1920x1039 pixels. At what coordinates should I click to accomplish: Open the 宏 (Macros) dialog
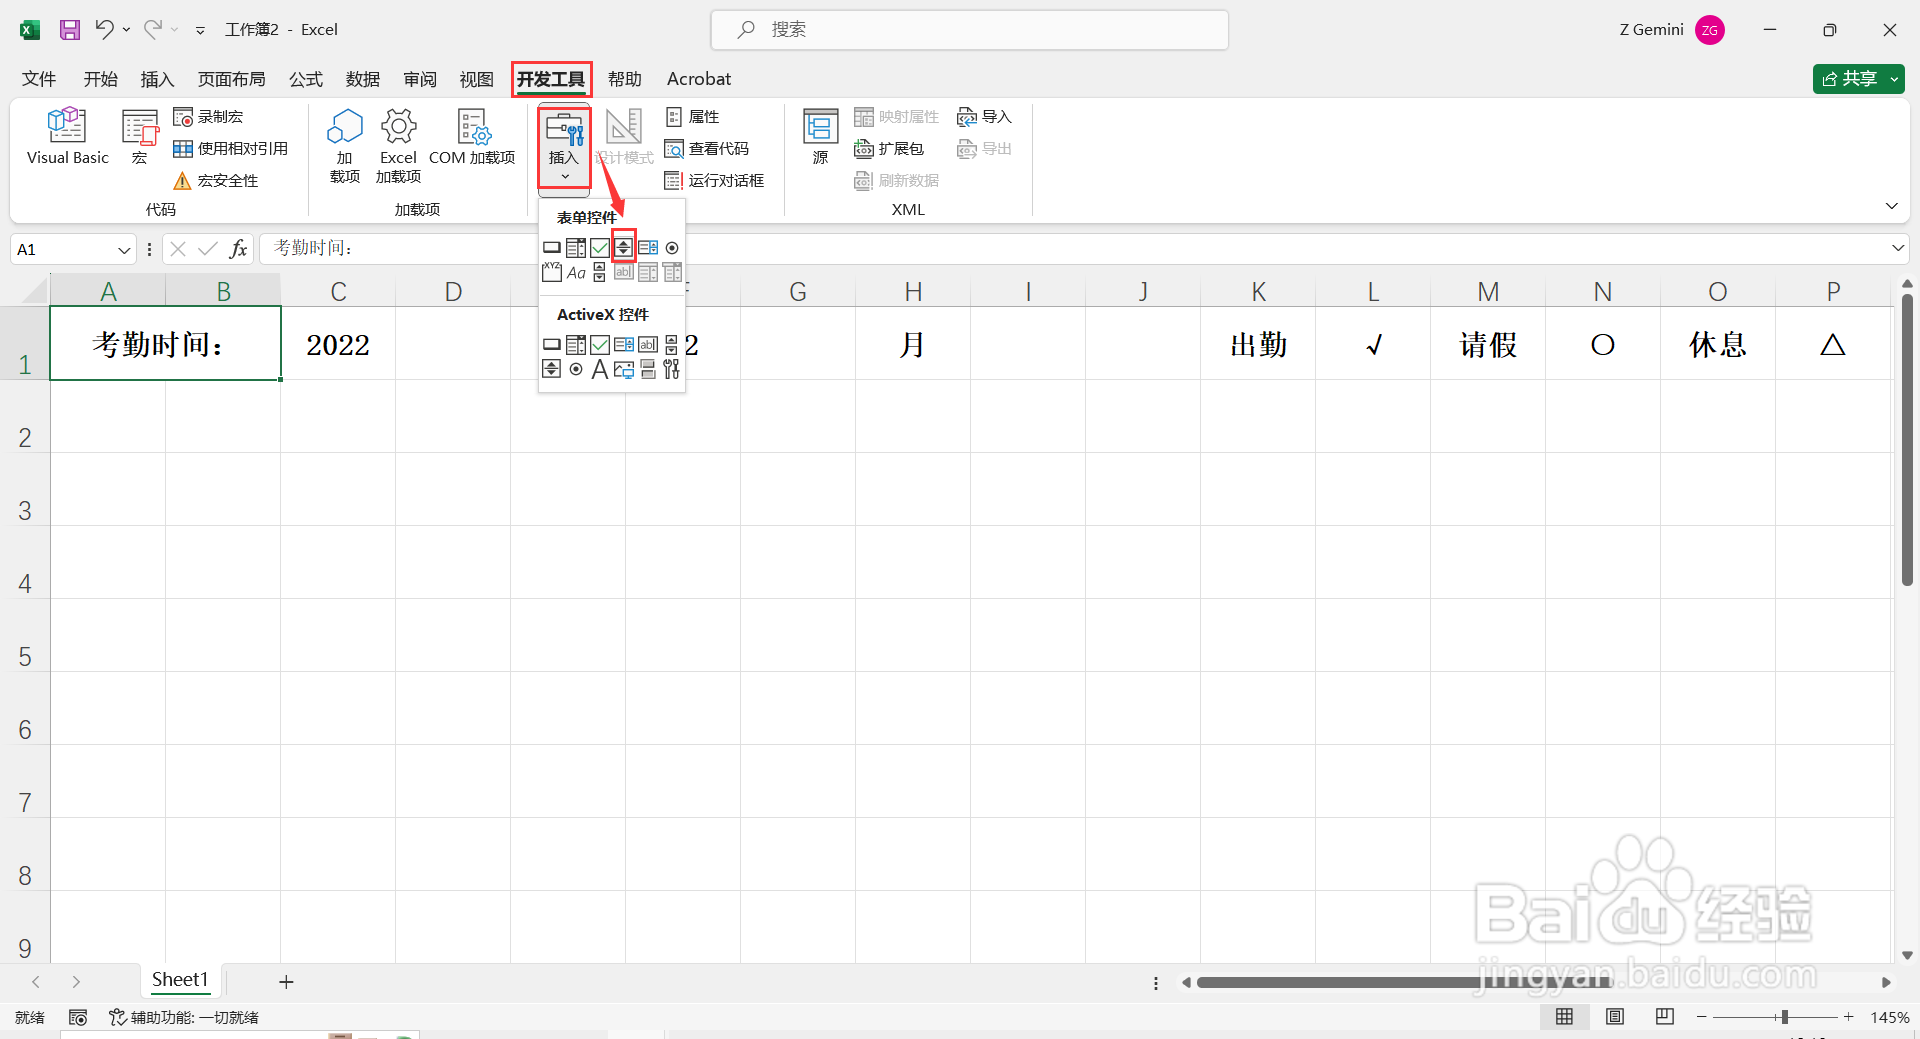coord(140,137)
